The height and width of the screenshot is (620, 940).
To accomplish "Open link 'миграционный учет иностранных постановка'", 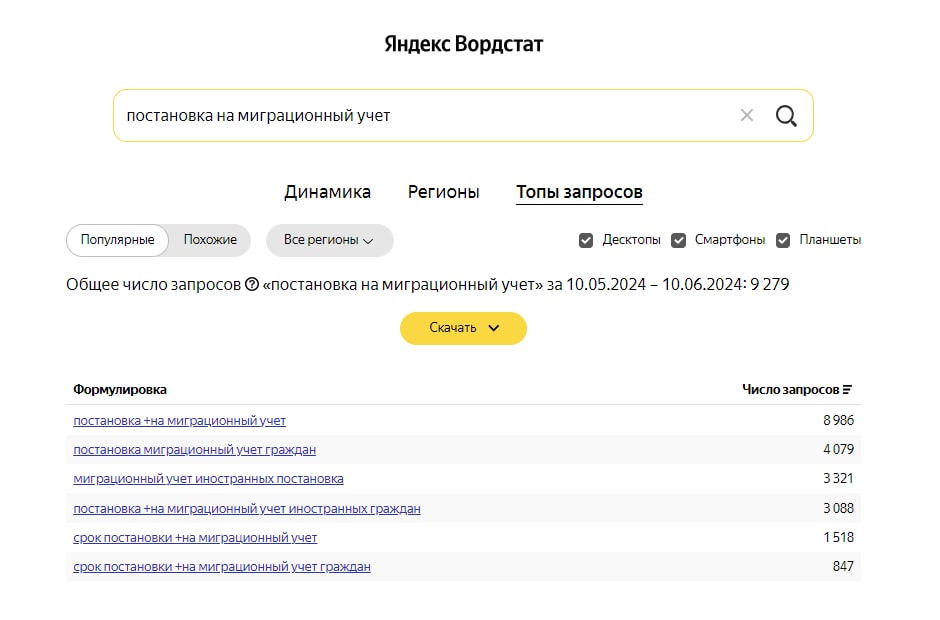I will (x=208, y=479).
